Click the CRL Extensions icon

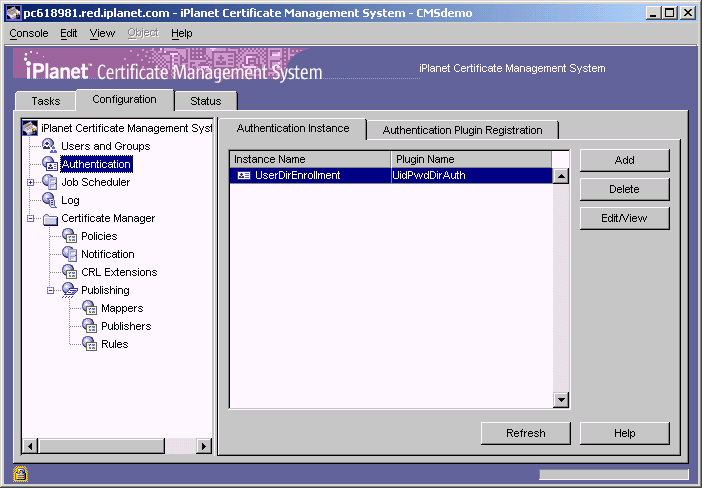coord(69,272)
